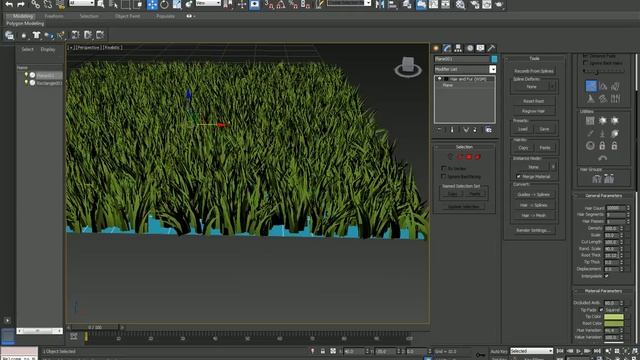Toggle the Tip Fade checkbox
The width and height of the screenshot is (640, 360).
click(601, 310)
